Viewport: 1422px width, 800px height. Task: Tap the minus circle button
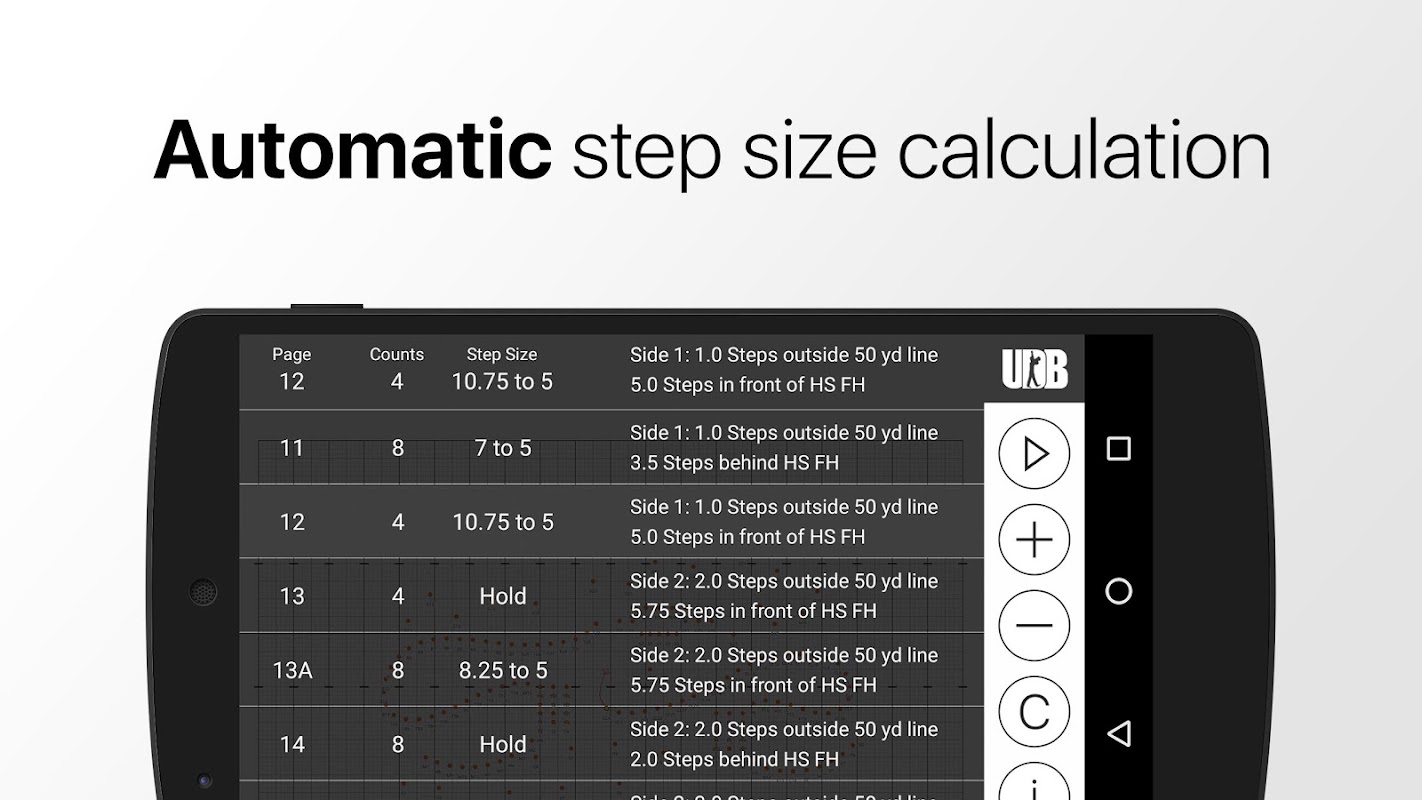pyautogui.click(x=1034, y=626)
